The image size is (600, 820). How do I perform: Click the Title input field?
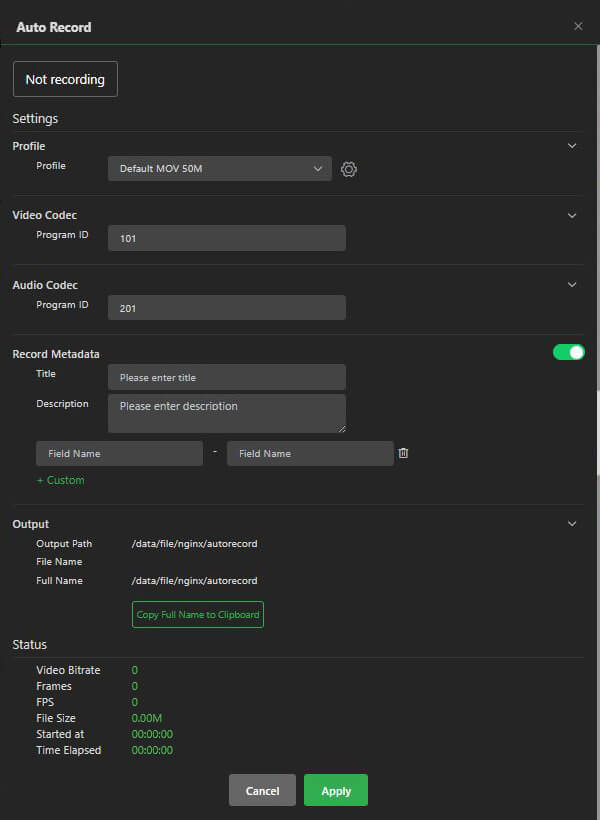click(226, 377)
